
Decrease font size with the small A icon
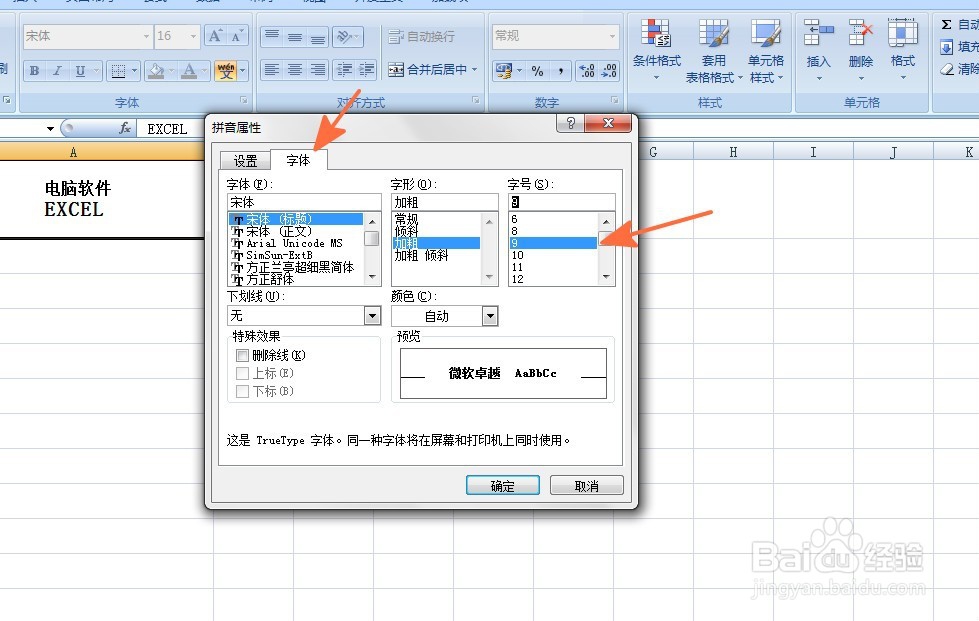pyautogui.click(x=237, y=36)
